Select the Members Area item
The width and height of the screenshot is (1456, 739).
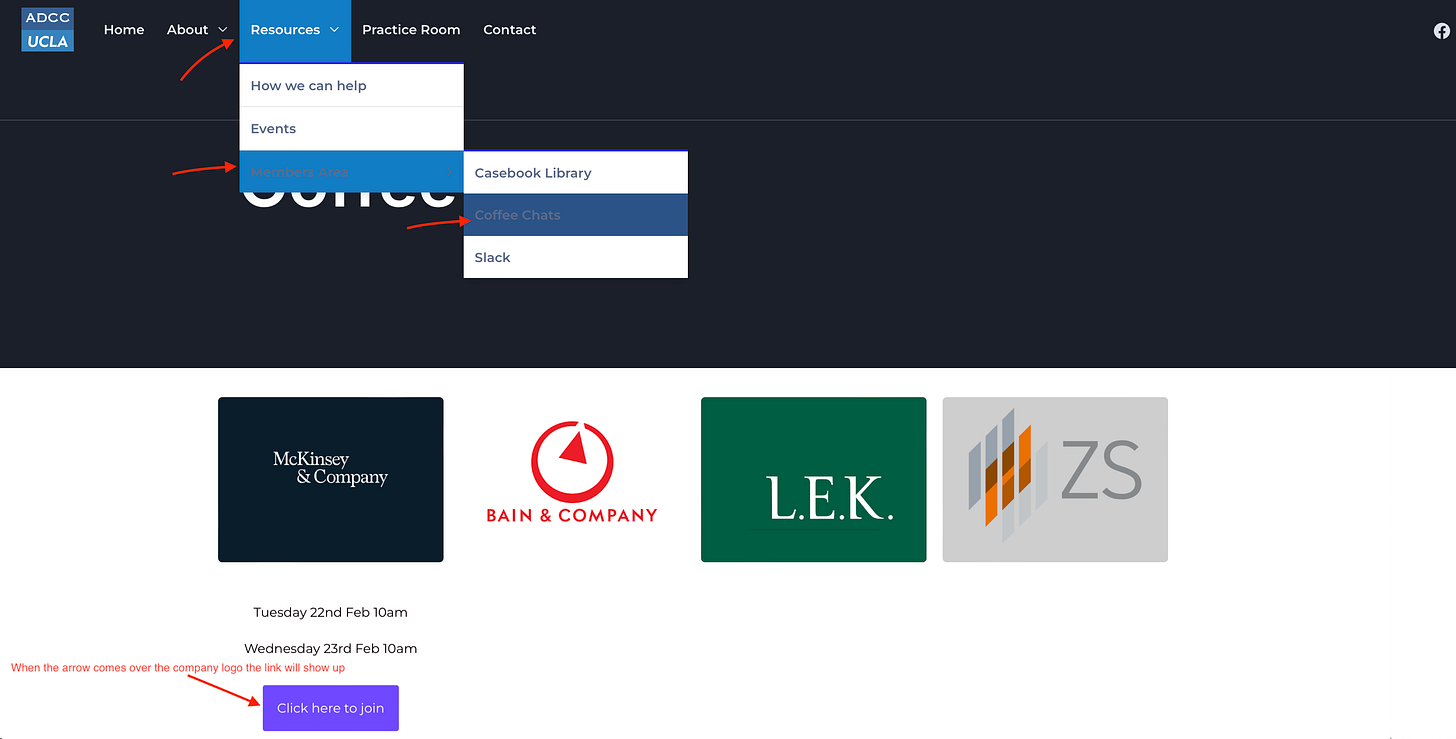pyautogui.click(x=351, y=172)
